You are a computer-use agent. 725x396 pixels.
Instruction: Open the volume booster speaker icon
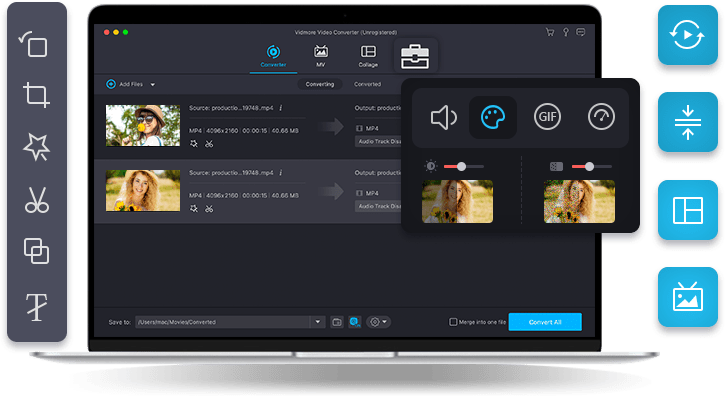pyautogui.click(x=443, y=117)
